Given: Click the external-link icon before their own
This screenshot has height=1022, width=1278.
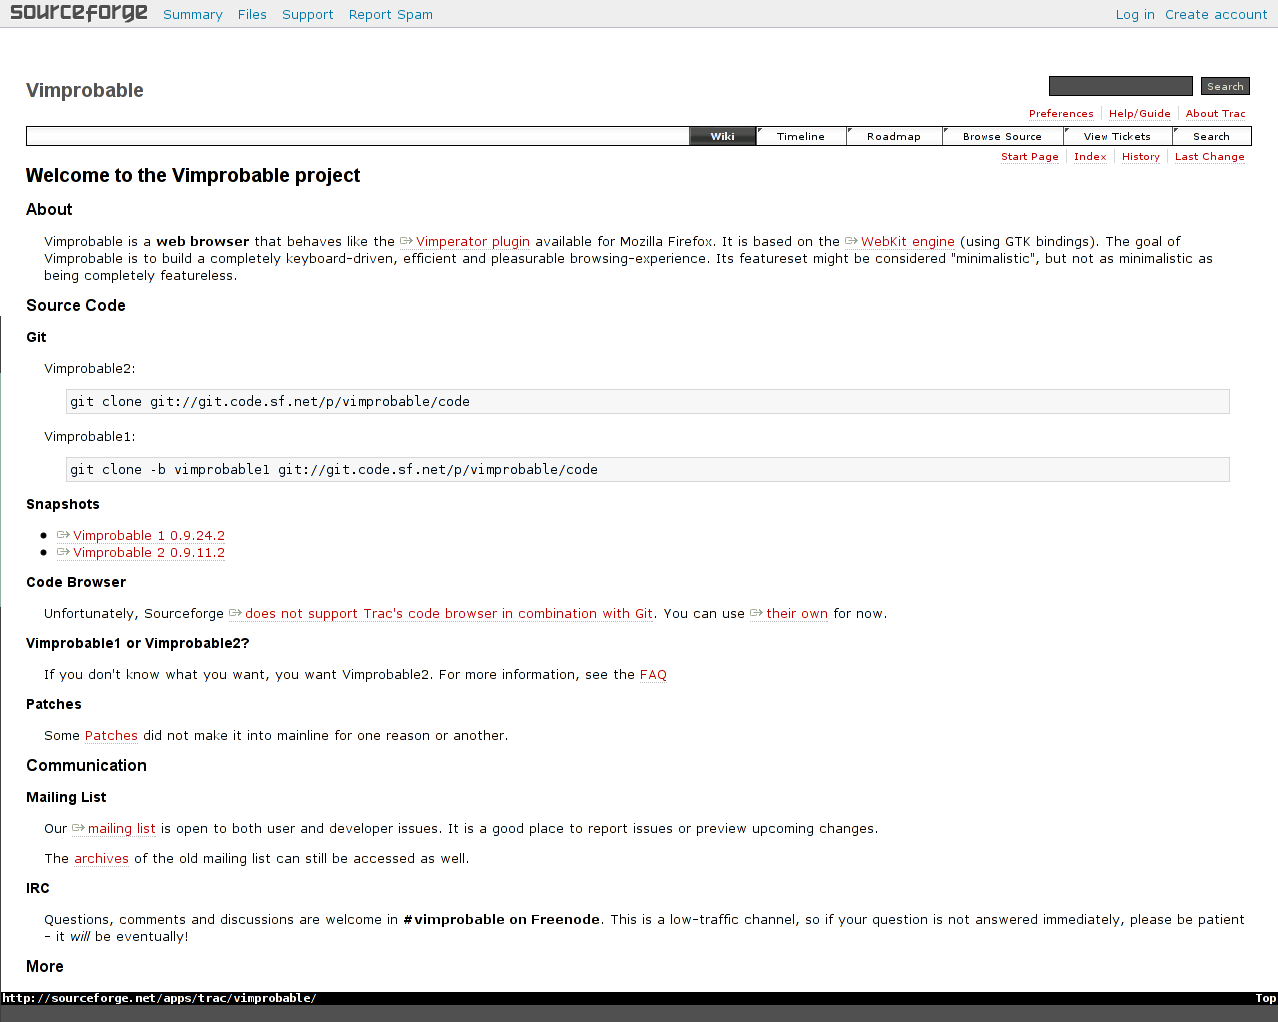Looking at the screenshot, I should pyautogui.click(x=757, y=613).
